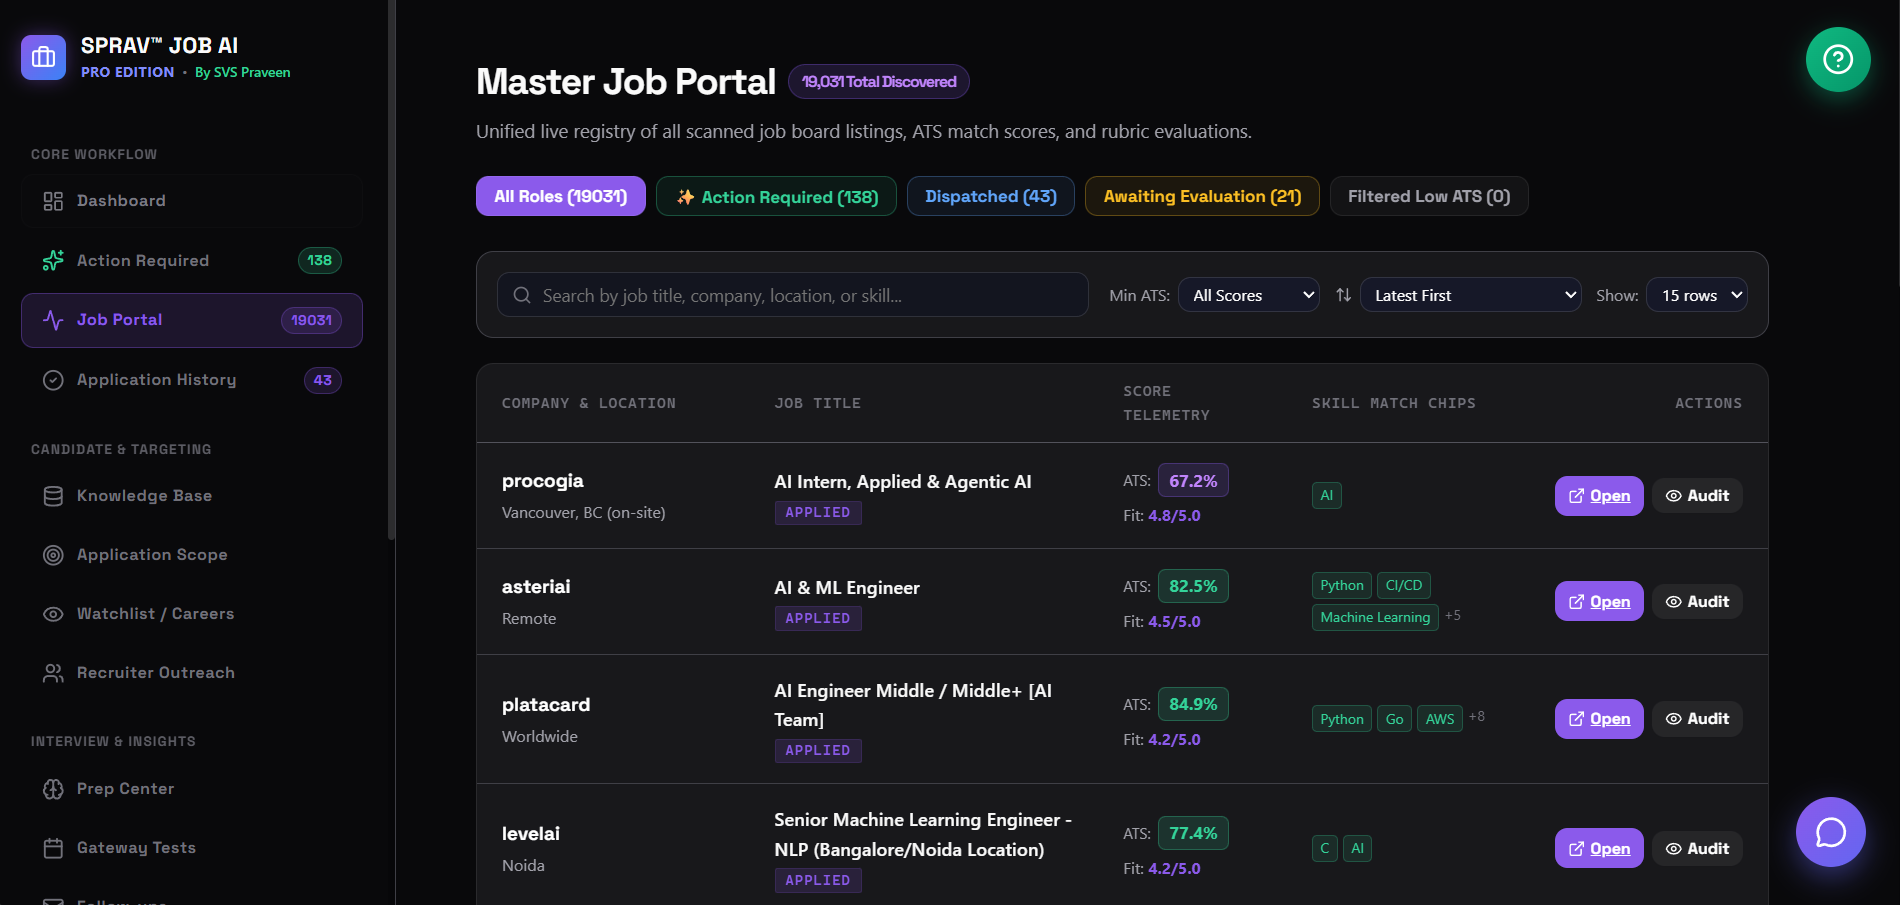Click the 138 badge beside Action Required
Viewport: 1900px width, 905px height.
tap(320, 260)
